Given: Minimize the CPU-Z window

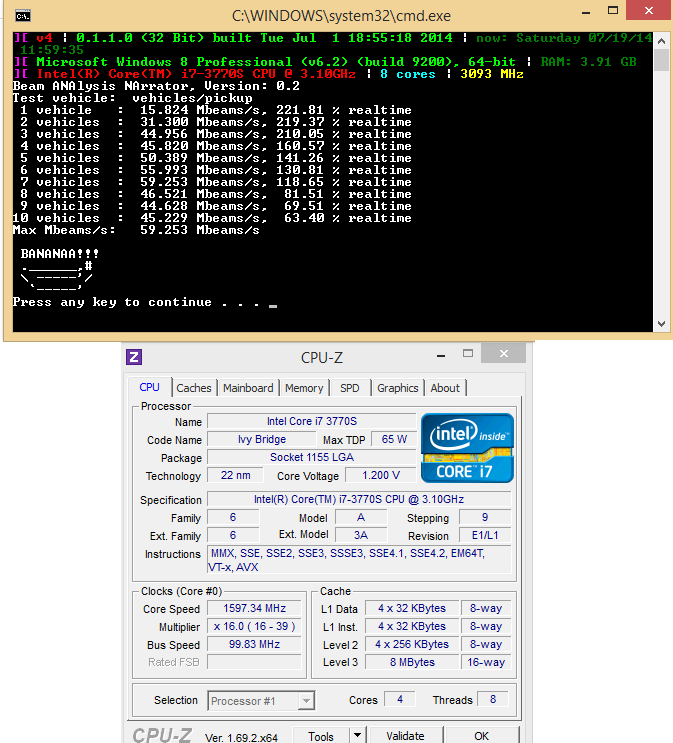Looking at the screenshot, I should tap(441, 355).
